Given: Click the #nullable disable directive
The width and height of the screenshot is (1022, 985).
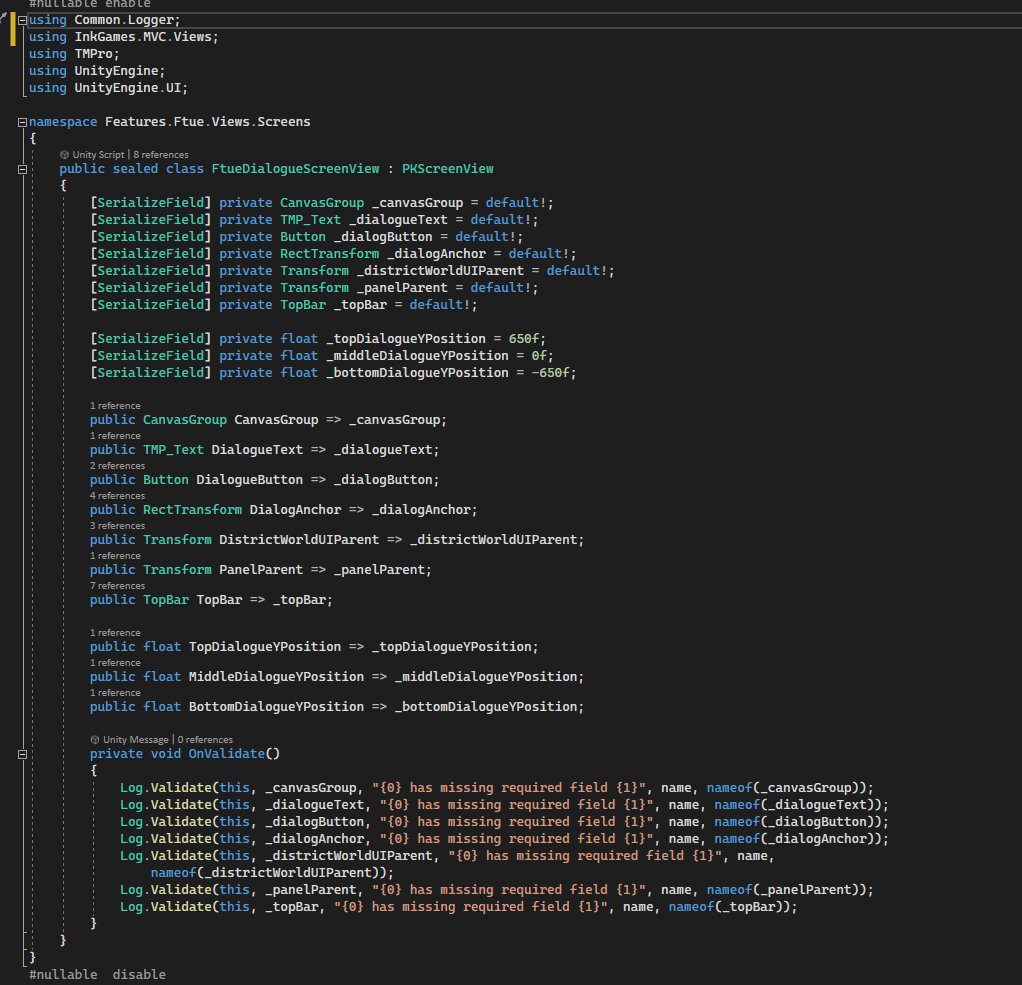Looking at the screenshot, I should (97, 975).
